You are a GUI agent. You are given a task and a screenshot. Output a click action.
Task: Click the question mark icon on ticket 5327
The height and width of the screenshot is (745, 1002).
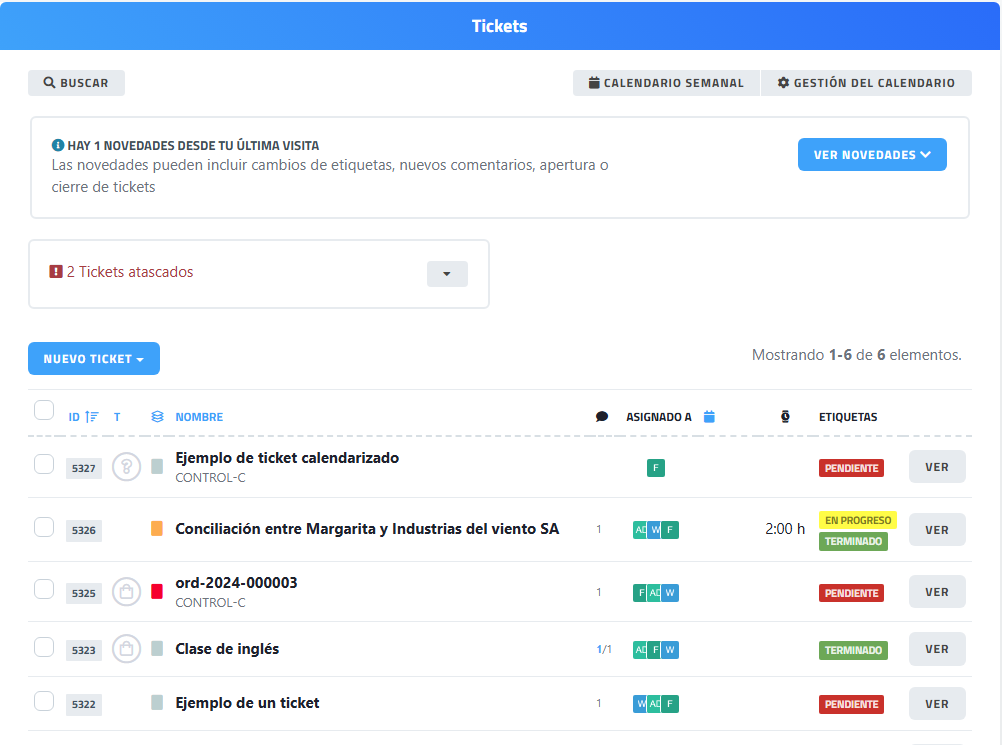126,467
